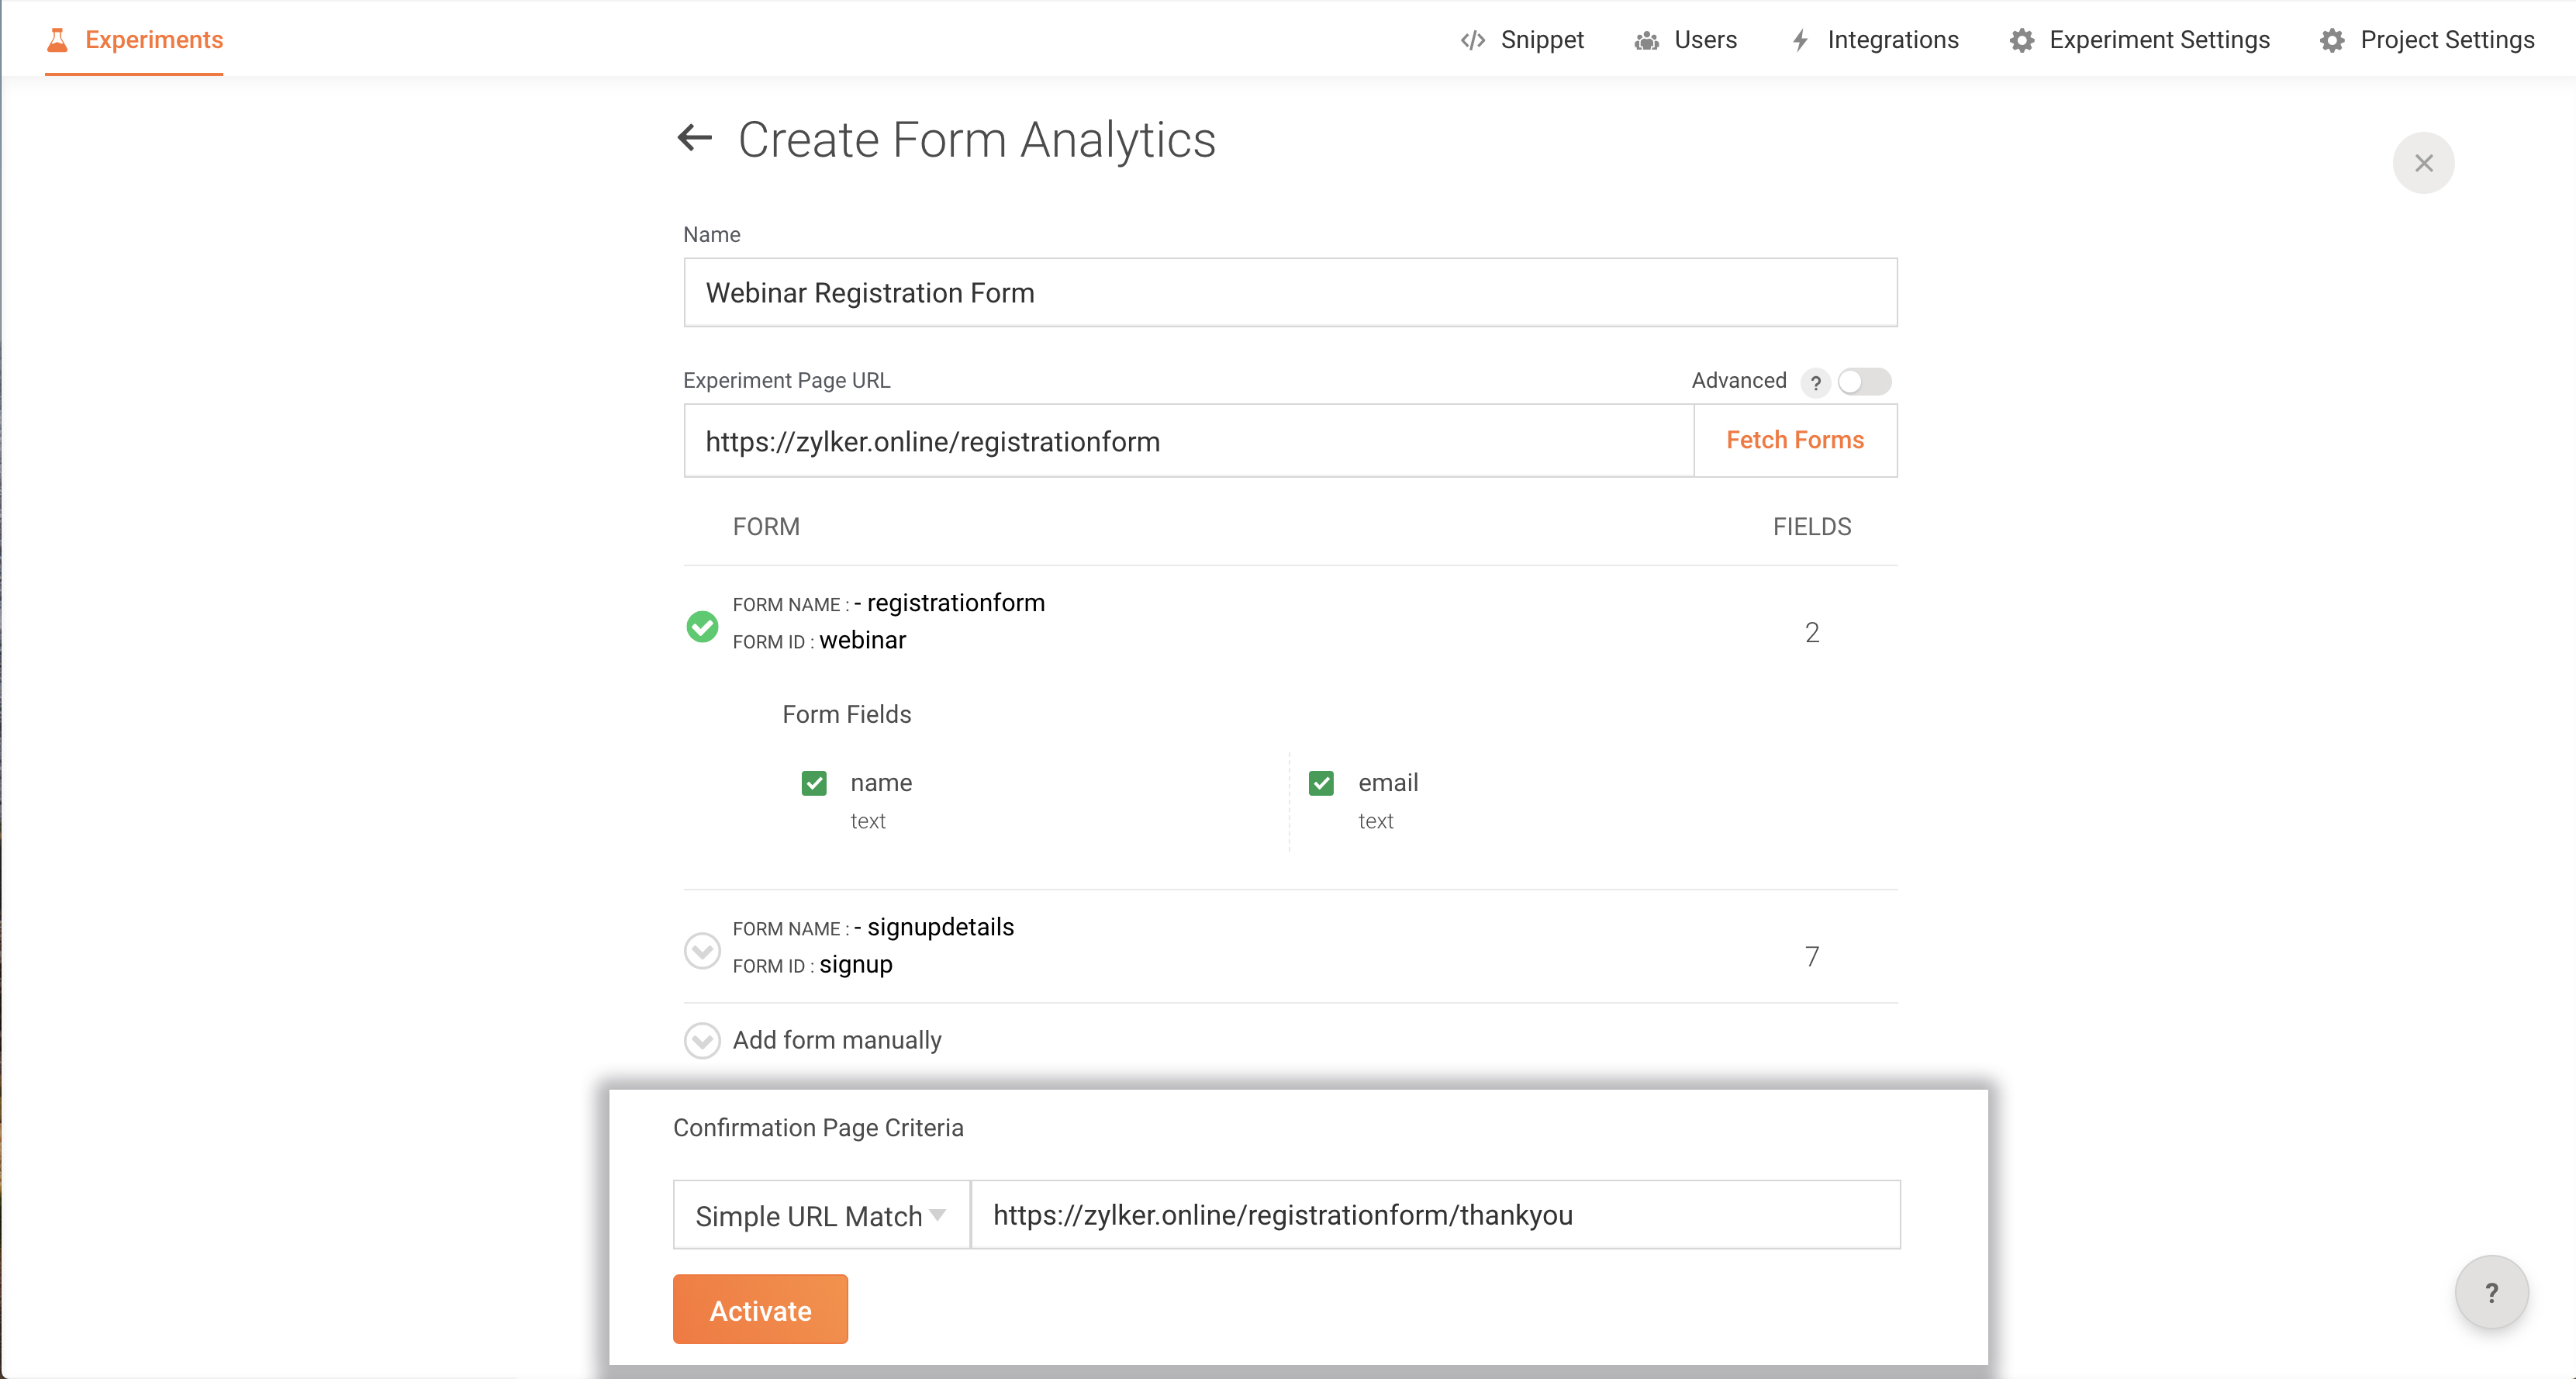2576x1379 pixels.
Task: Open the Simple URL Match dropdown
Action: coord(821,1215)
